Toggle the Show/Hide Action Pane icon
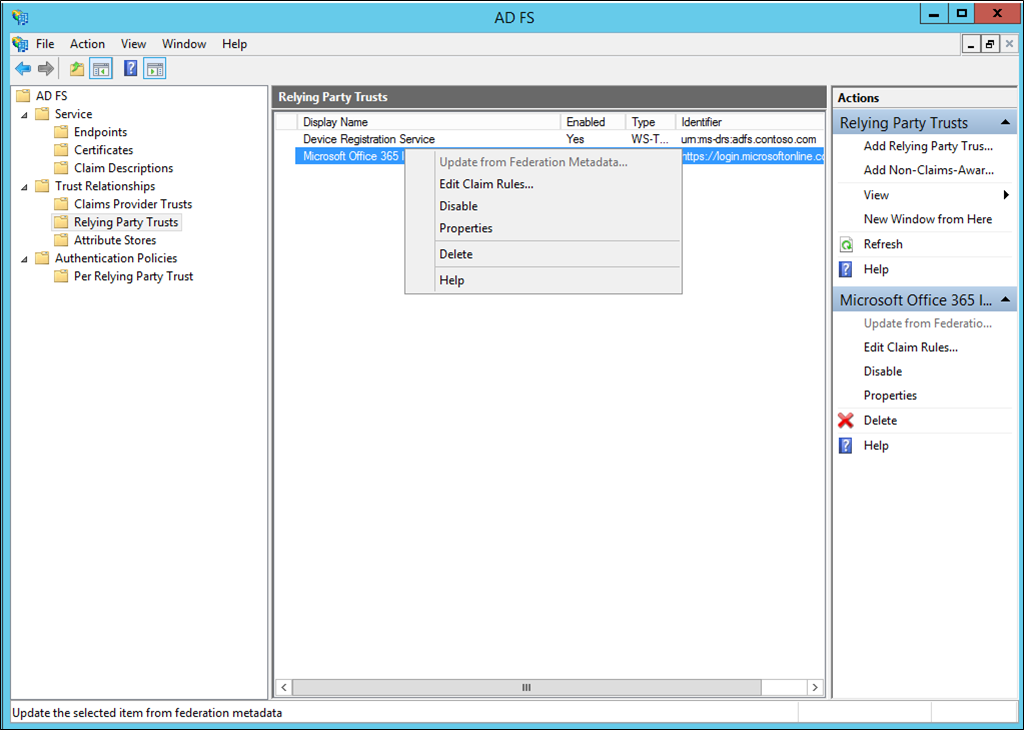This screenshot has height=730, width=1024. [152, 68]
